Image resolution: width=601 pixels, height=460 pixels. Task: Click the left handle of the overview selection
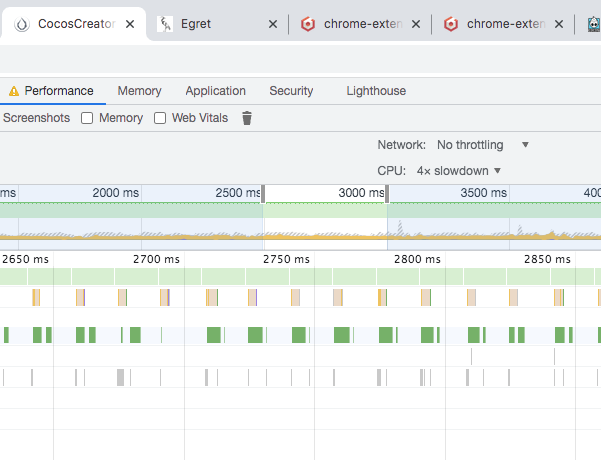[263, 194]
